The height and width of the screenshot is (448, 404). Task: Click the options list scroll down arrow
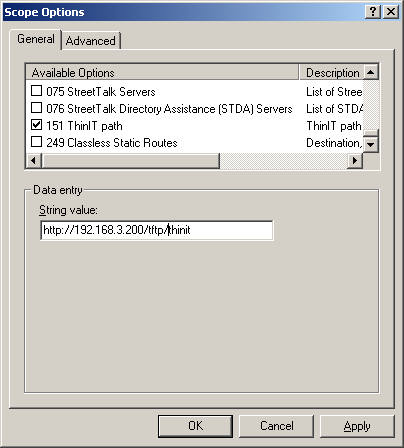pos(371,145)
